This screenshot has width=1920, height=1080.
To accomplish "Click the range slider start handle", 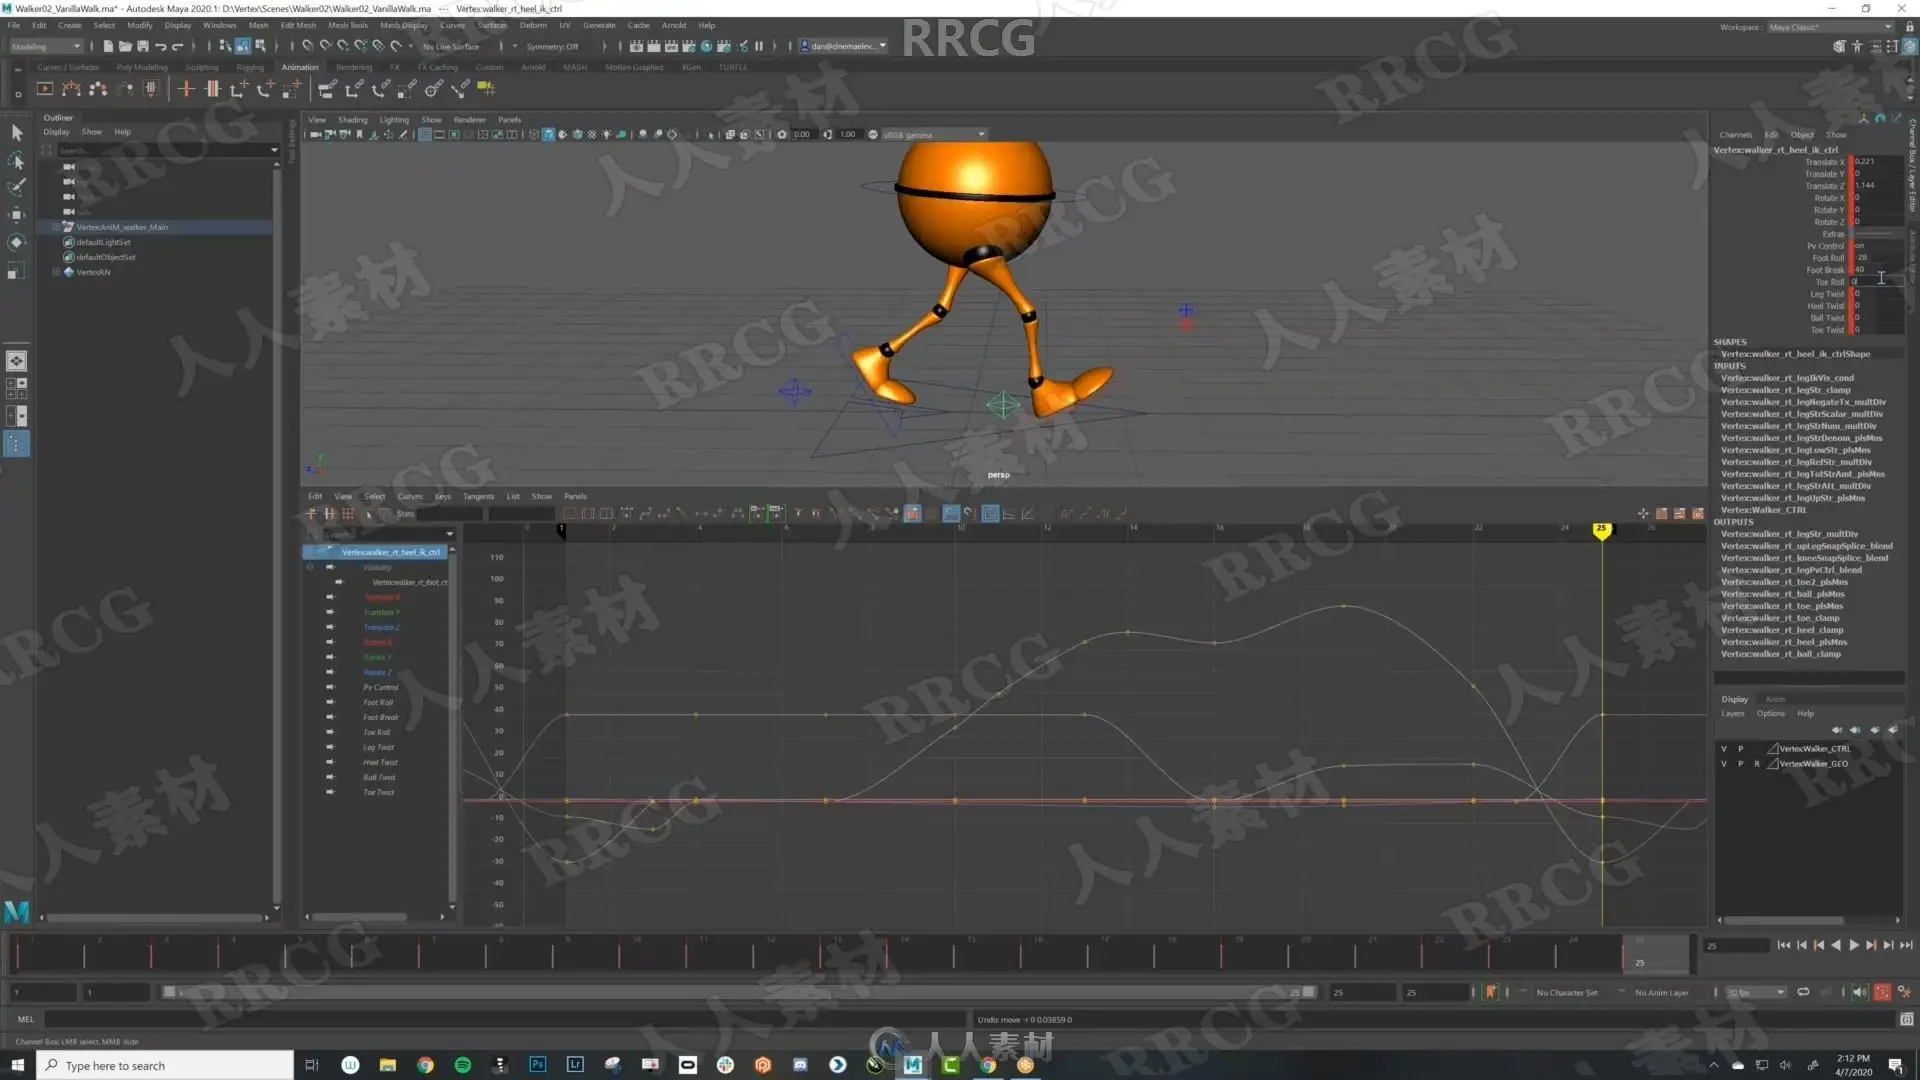I will [169, 992].
